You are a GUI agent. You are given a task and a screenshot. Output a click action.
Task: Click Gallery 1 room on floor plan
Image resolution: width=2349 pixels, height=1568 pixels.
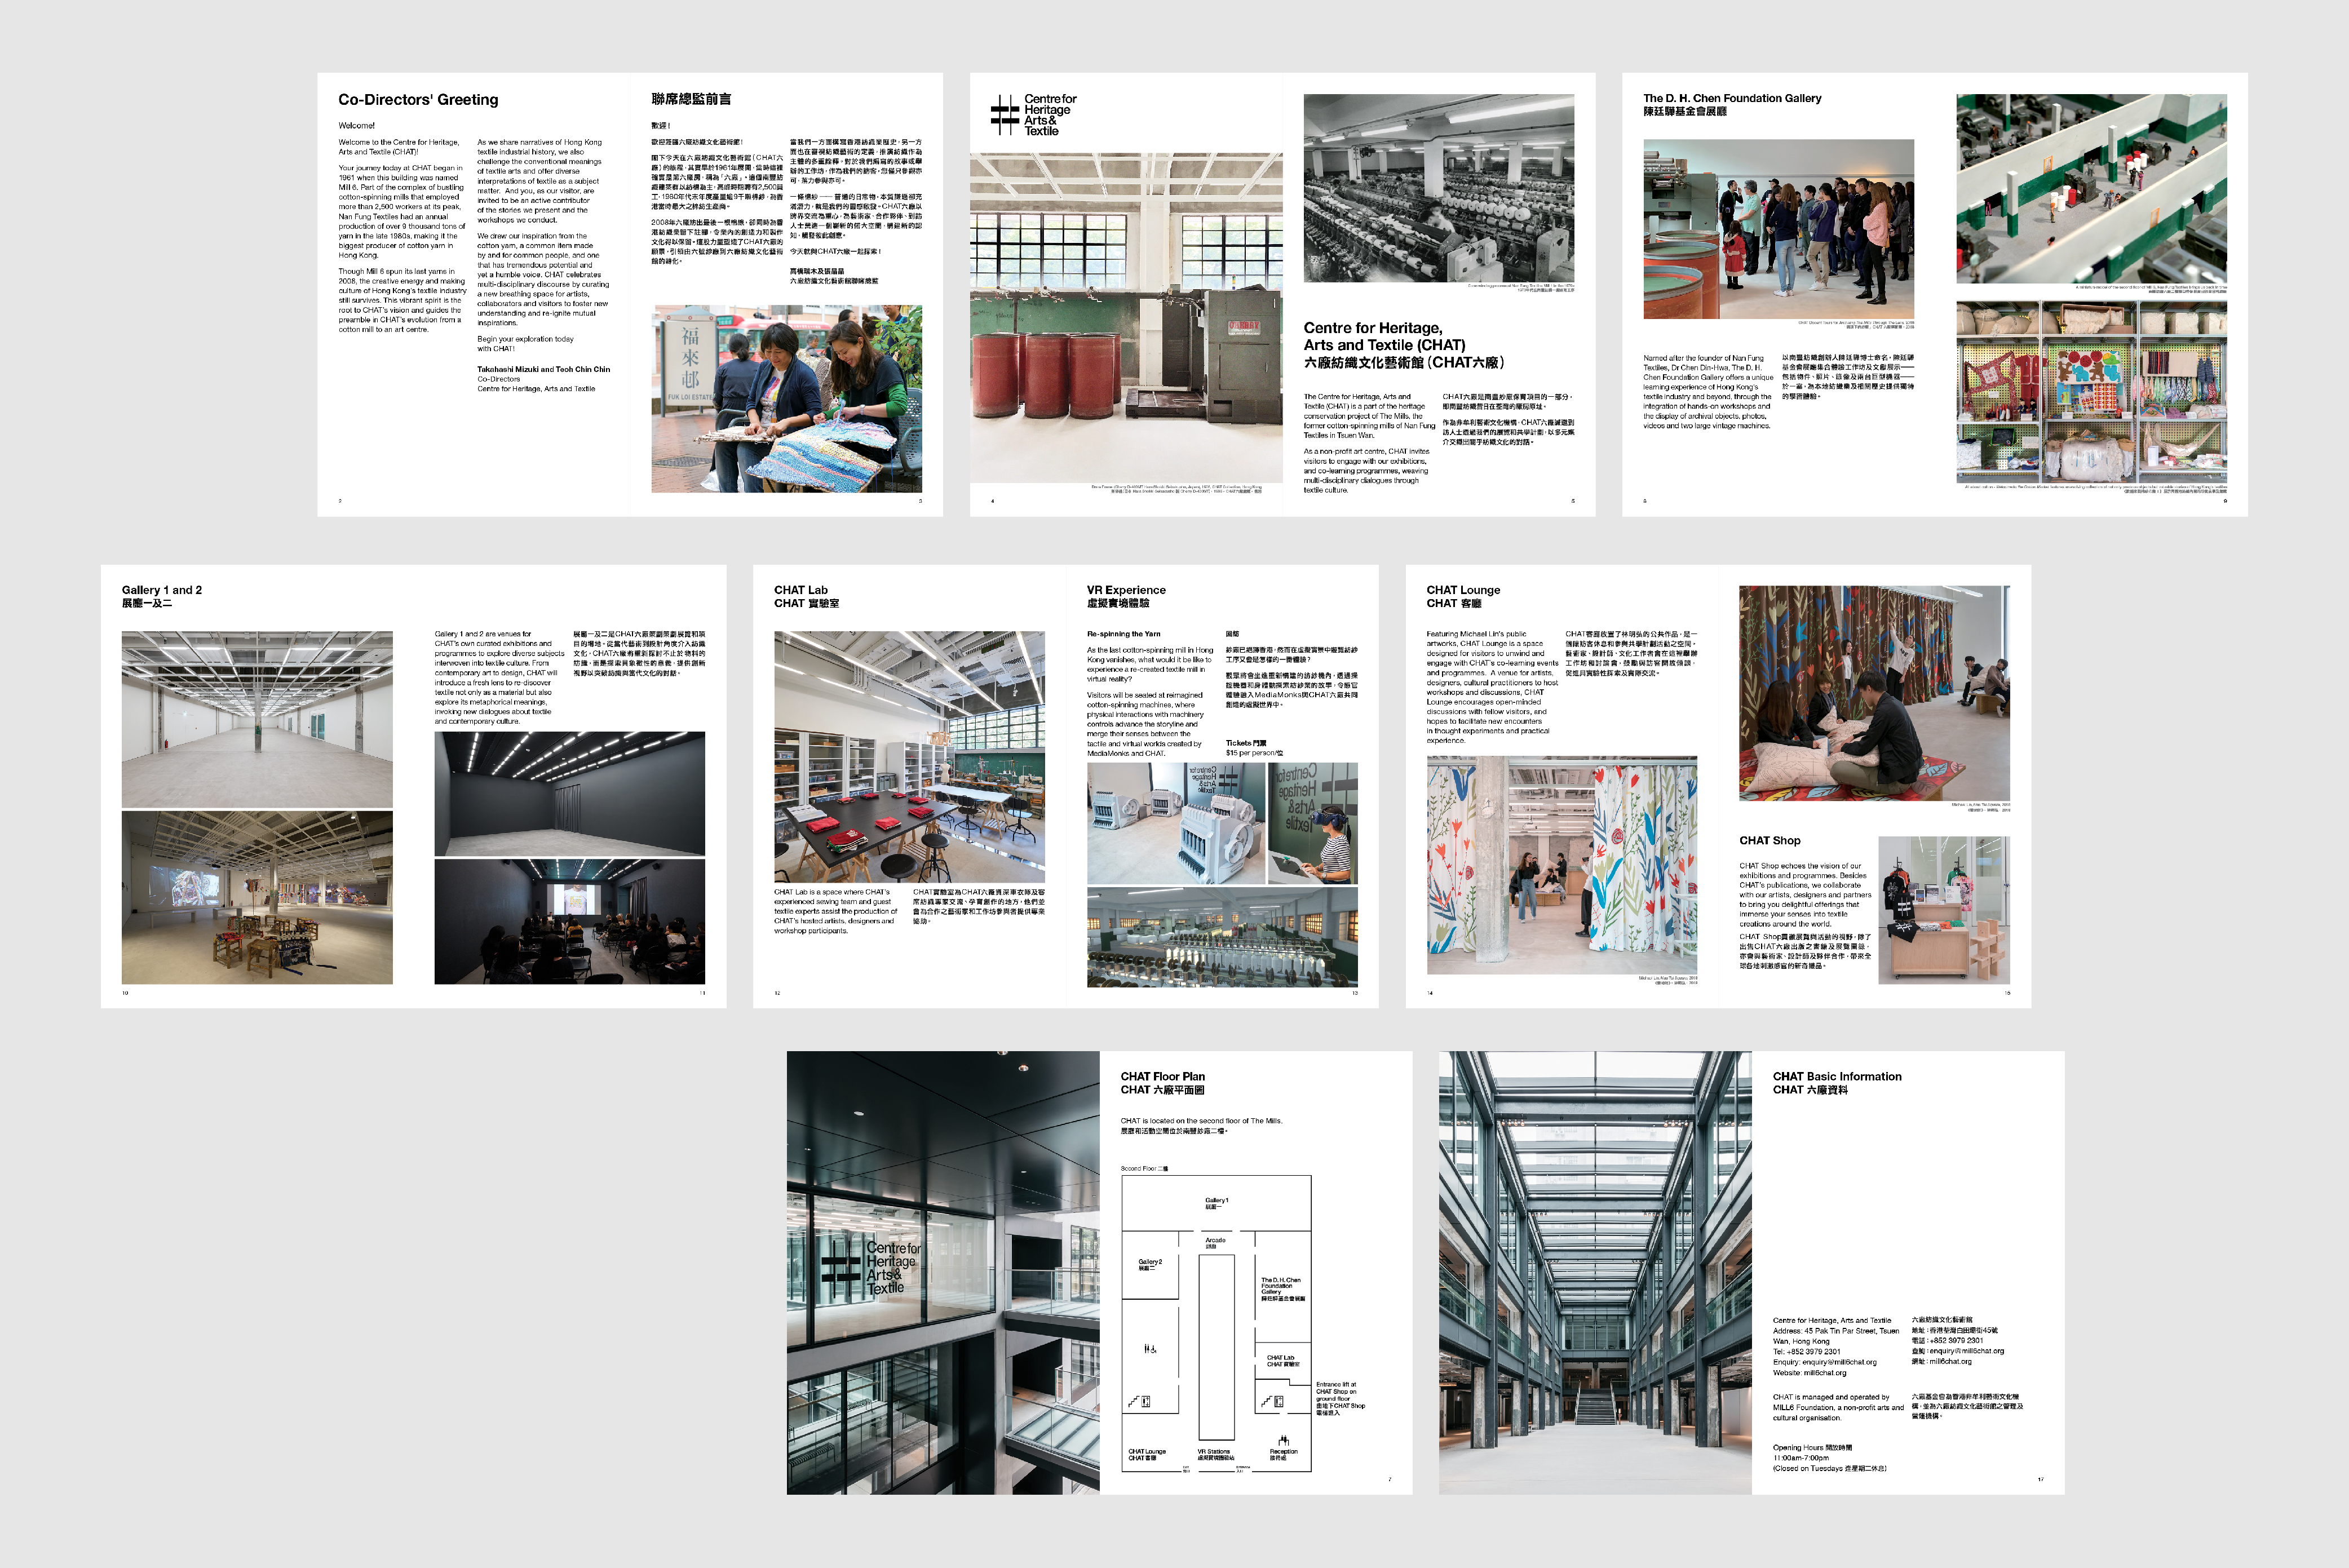point(1216,1203)
